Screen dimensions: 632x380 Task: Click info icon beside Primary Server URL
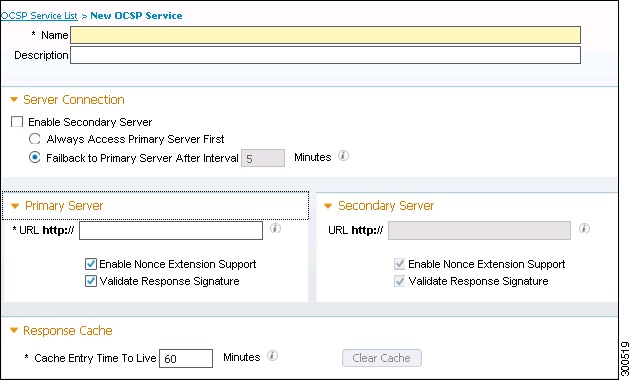(x=275, y=228)
